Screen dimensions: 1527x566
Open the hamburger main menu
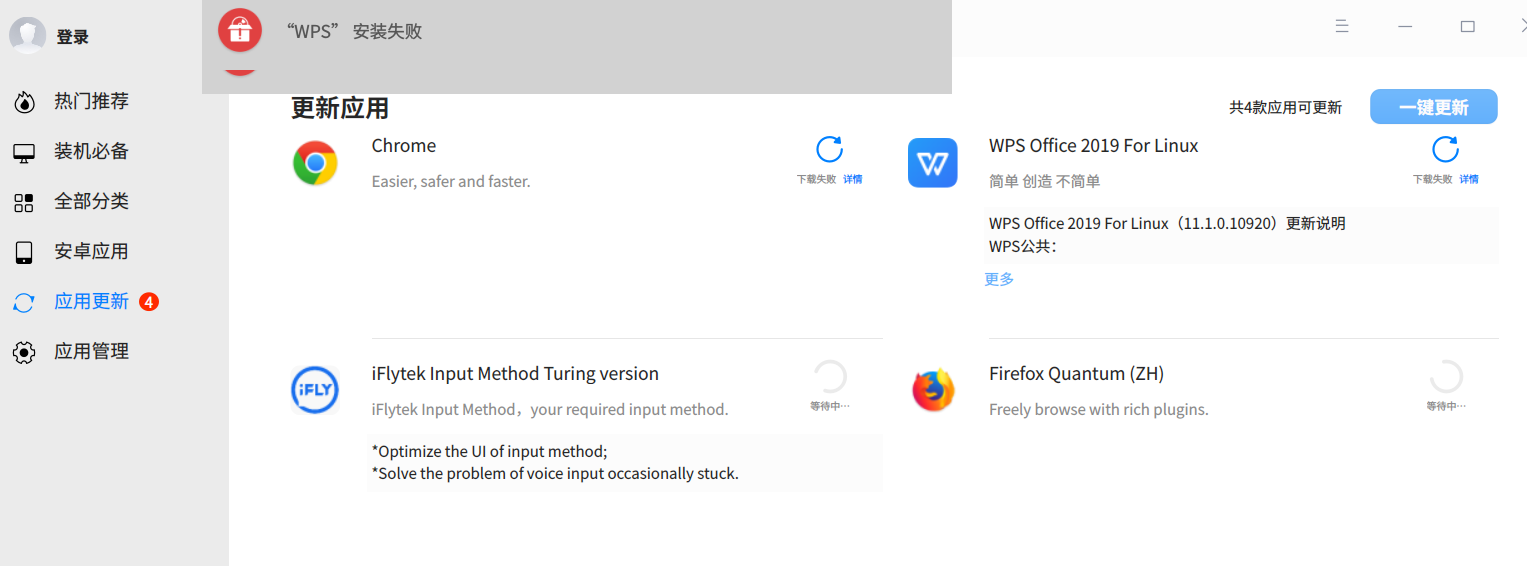click(x=1342, y=27)
